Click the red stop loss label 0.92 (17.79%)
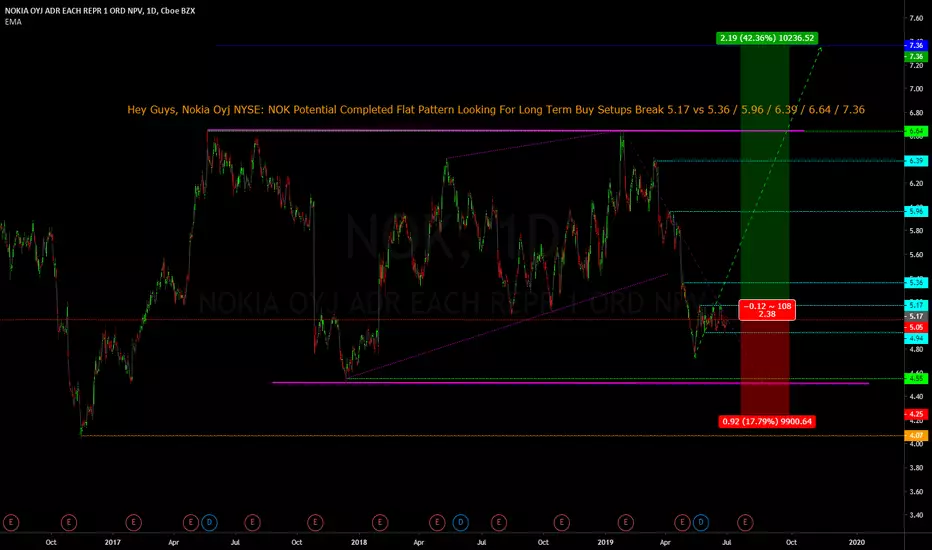Screen dimensions: 932x550 click(767, 422)
